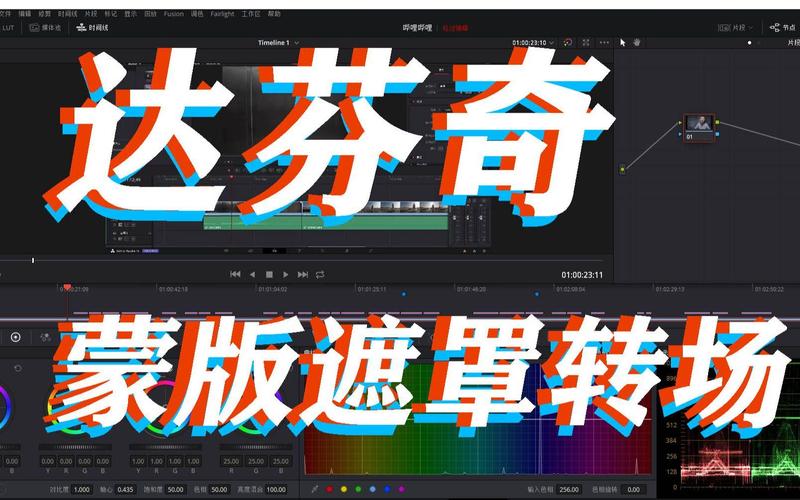Open the 帮助 menu

click(274, 14)
